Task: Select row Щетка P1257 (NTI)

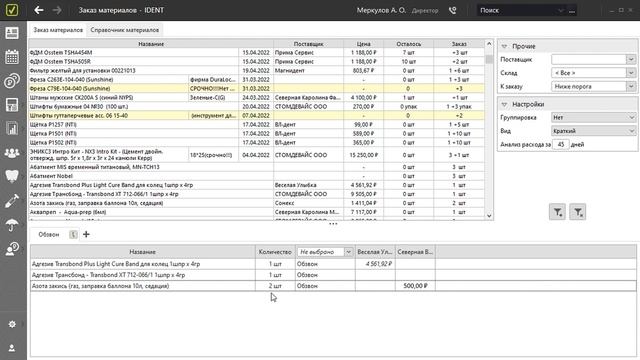Action: (x=256, y=124)
